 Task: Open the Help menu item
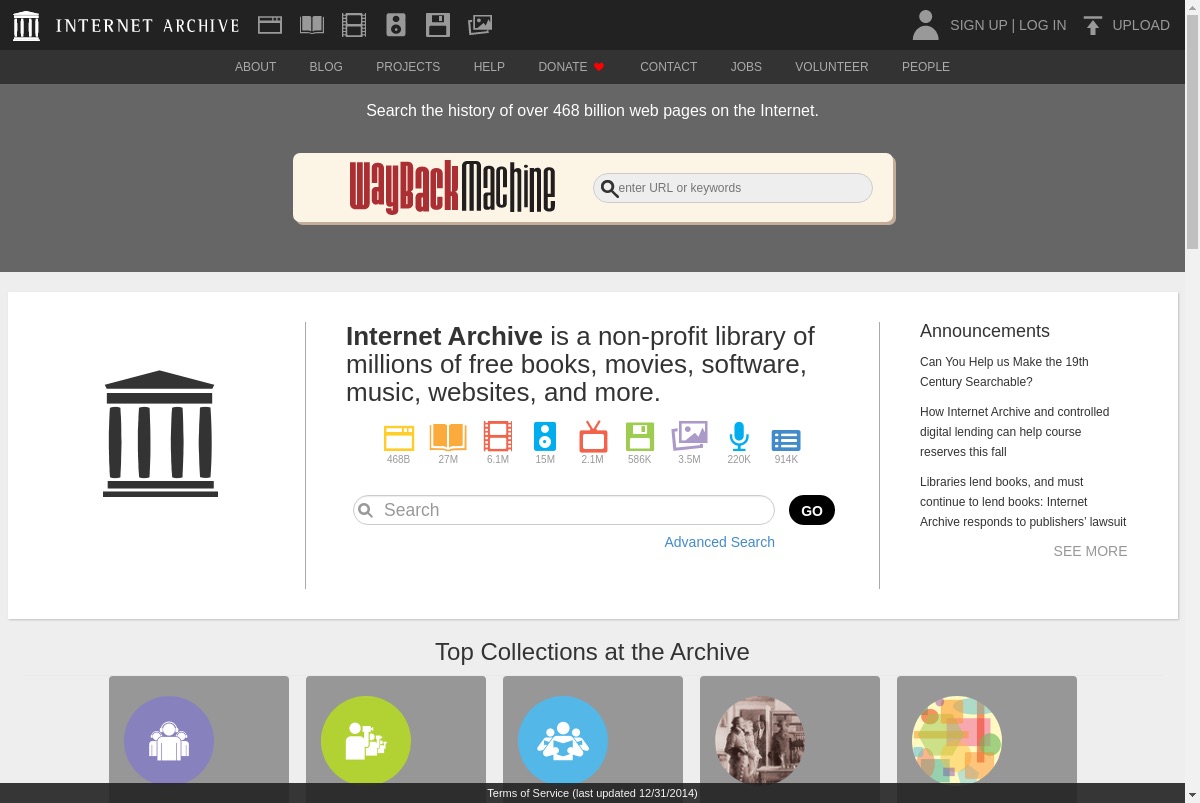pos(489,67)
